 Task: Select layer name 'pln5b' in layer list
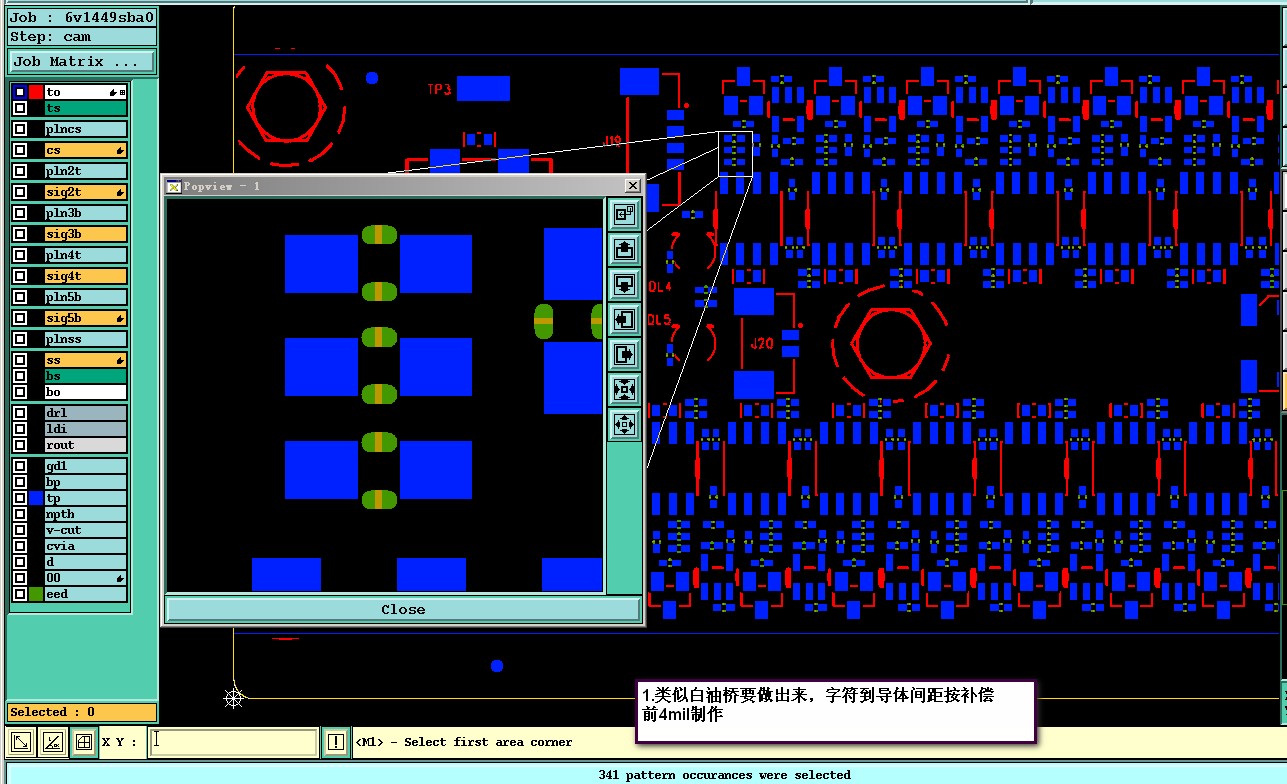[x=85, y=297]
